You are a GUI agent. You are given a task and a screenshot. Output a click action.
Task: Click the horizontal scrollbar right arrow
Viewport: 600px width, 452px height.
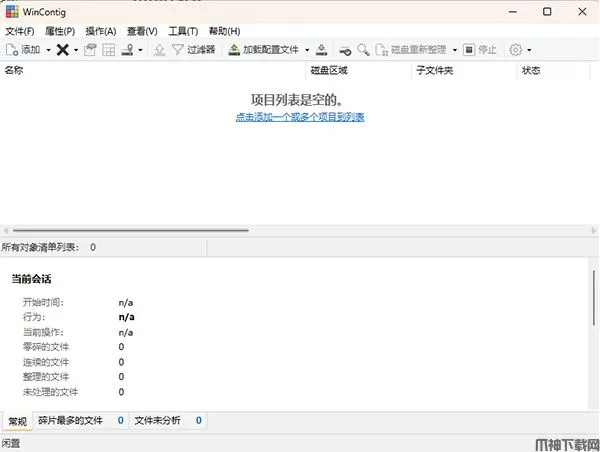[x=593, y=230]
